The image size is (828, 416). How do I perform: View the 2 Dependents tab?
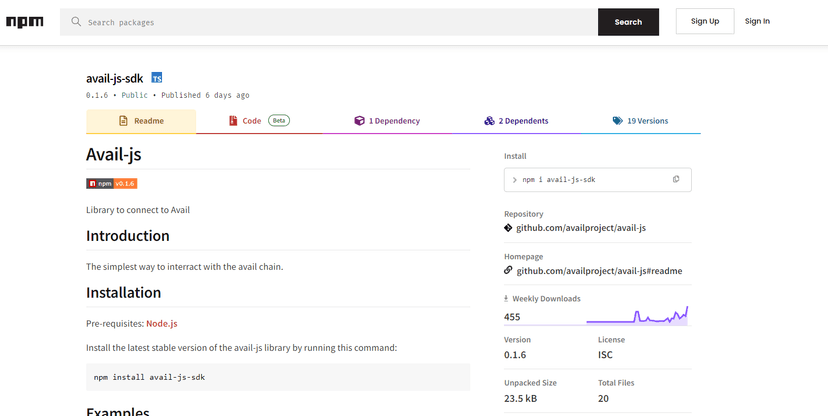[x=516, y=121]
